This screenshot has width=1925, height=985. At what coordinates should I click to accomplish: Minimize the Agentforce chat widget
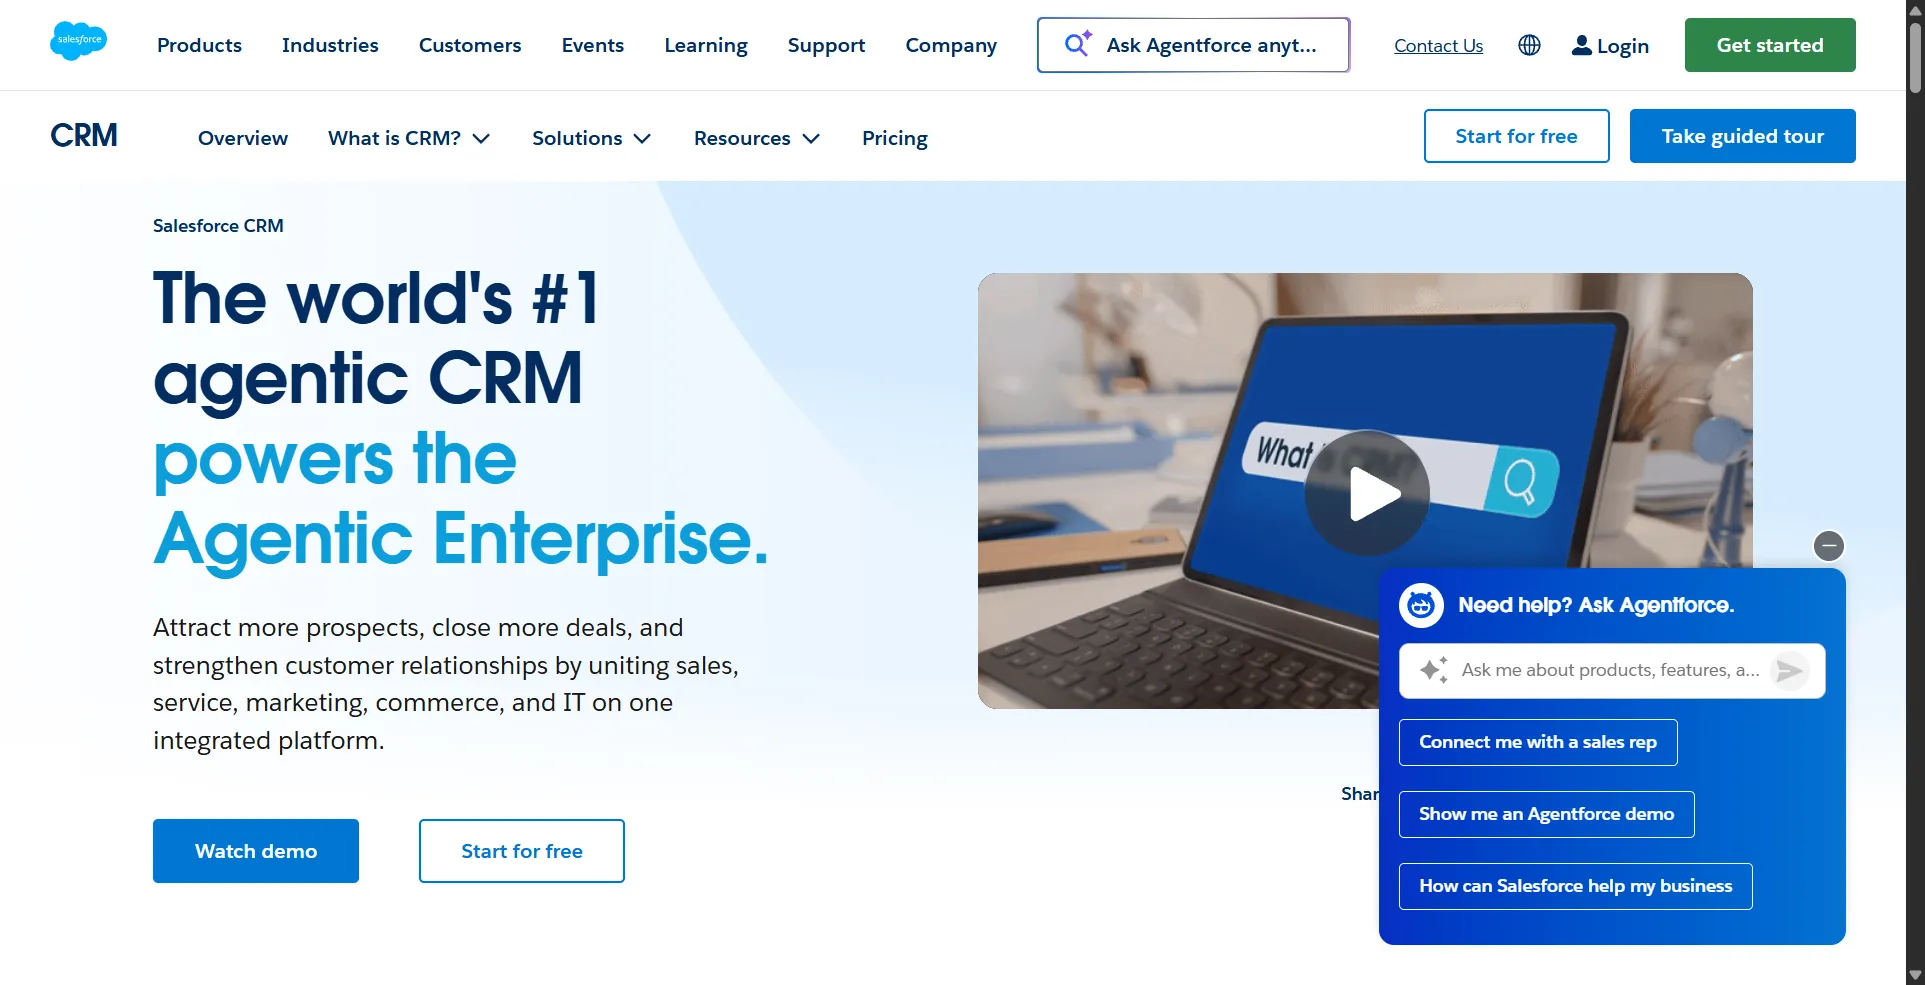1829,546
